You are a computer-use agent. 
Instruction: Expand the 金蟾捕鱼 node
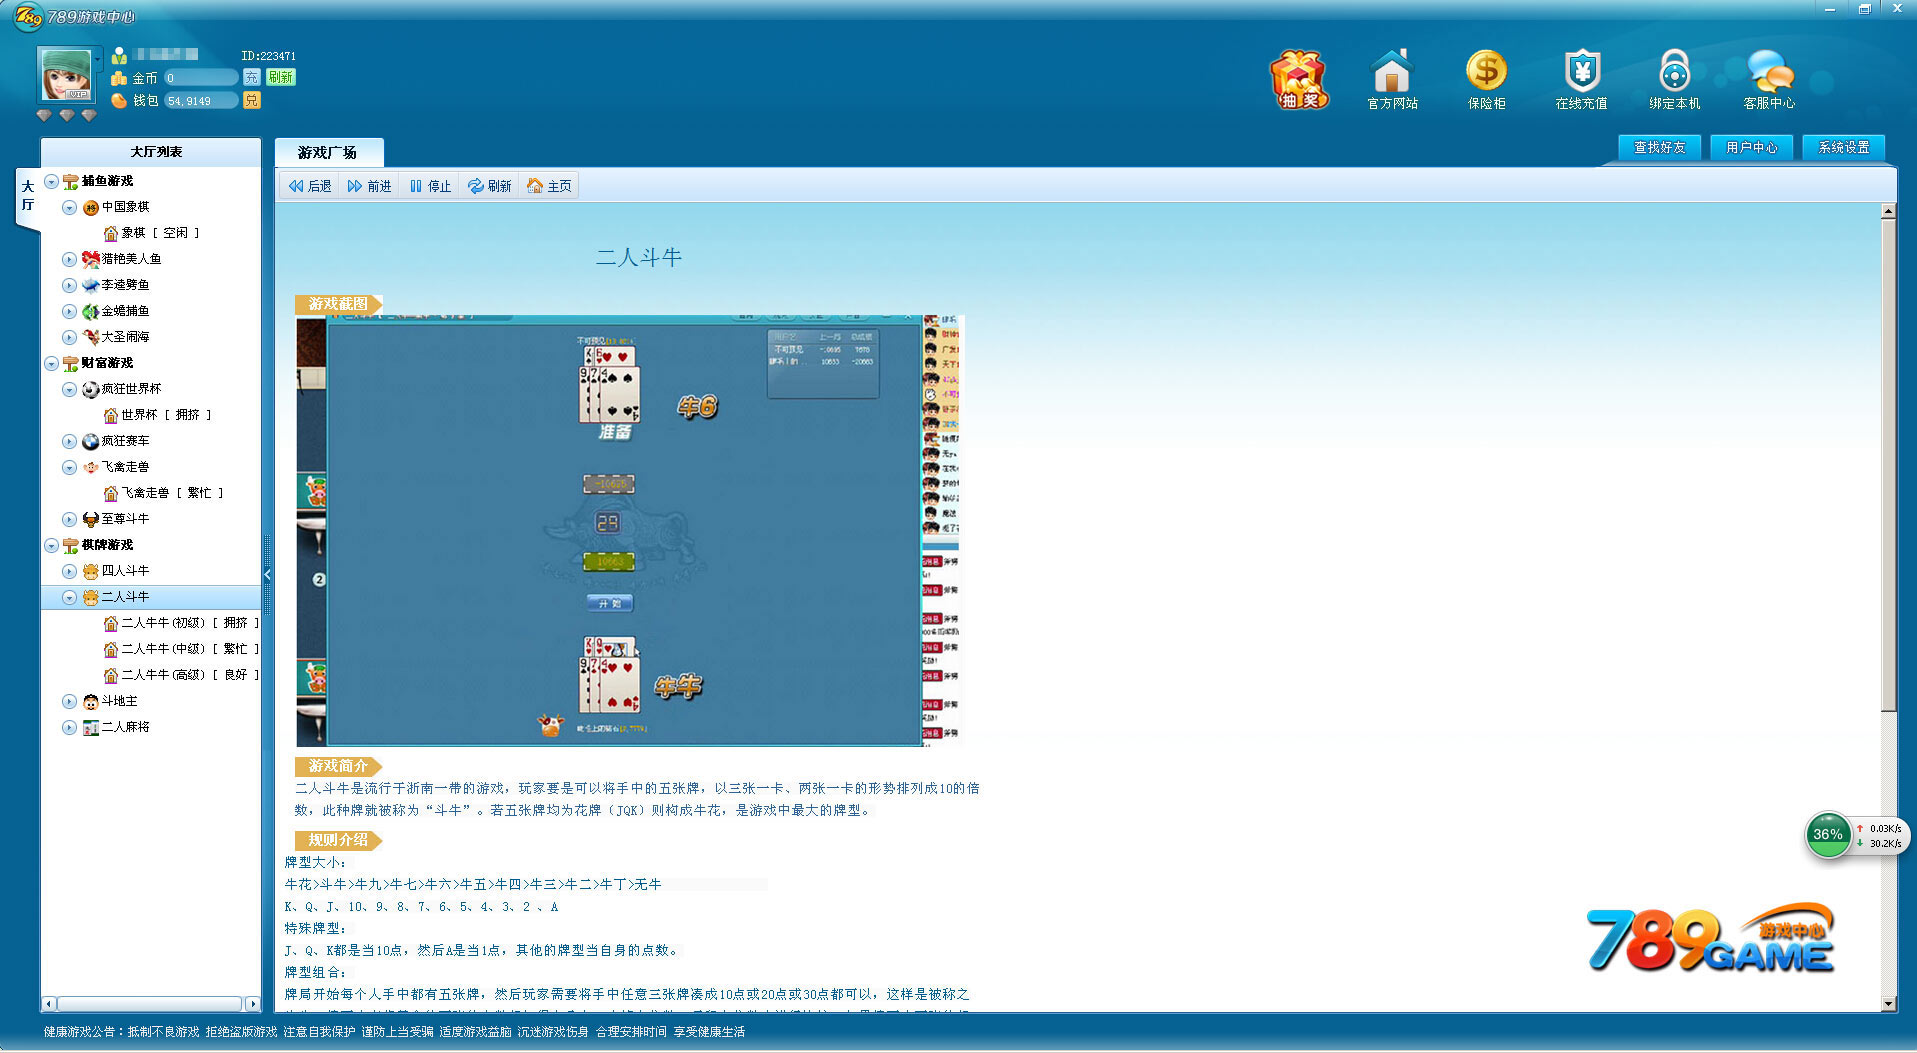click(x=69, y=311)
